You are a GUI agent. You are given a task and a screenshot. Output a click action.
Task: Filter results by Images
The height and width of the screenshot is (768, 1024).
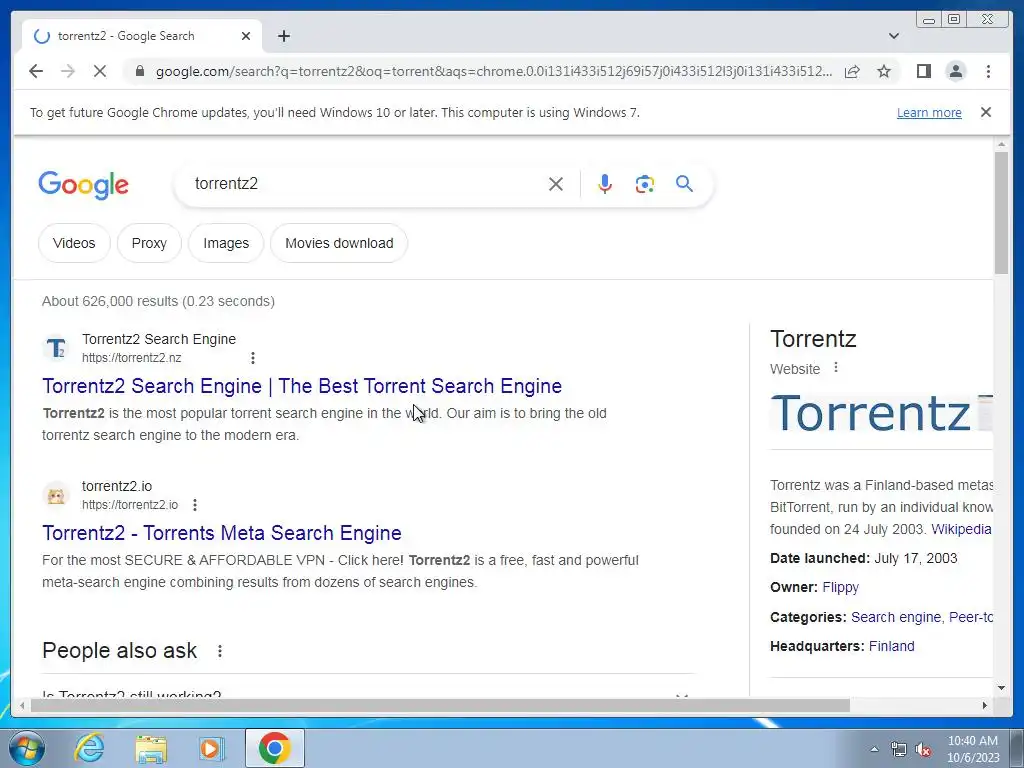(226, 243)
